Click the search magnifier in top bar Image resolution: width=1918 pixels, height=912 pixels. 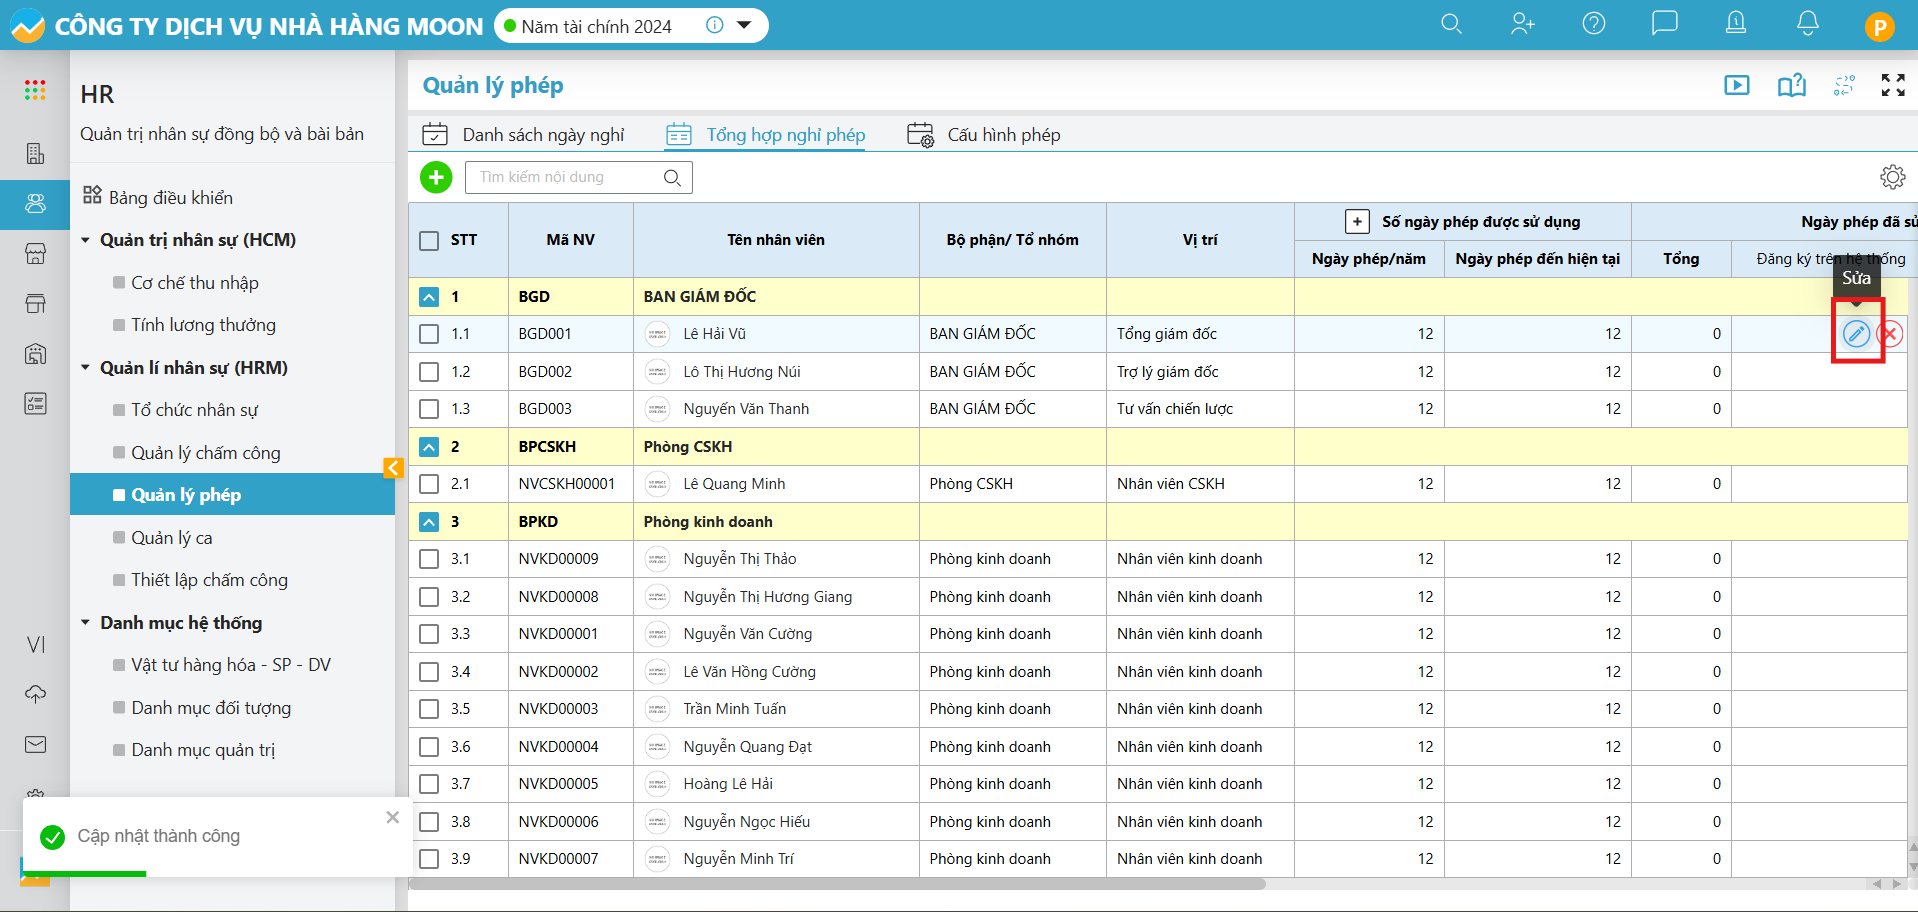coord(1451,24)
